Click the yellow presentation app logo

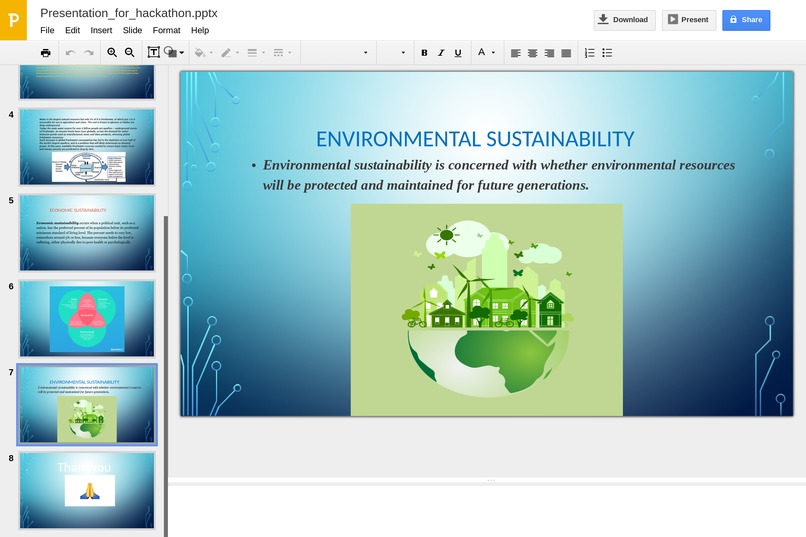(x=13, y=20)
